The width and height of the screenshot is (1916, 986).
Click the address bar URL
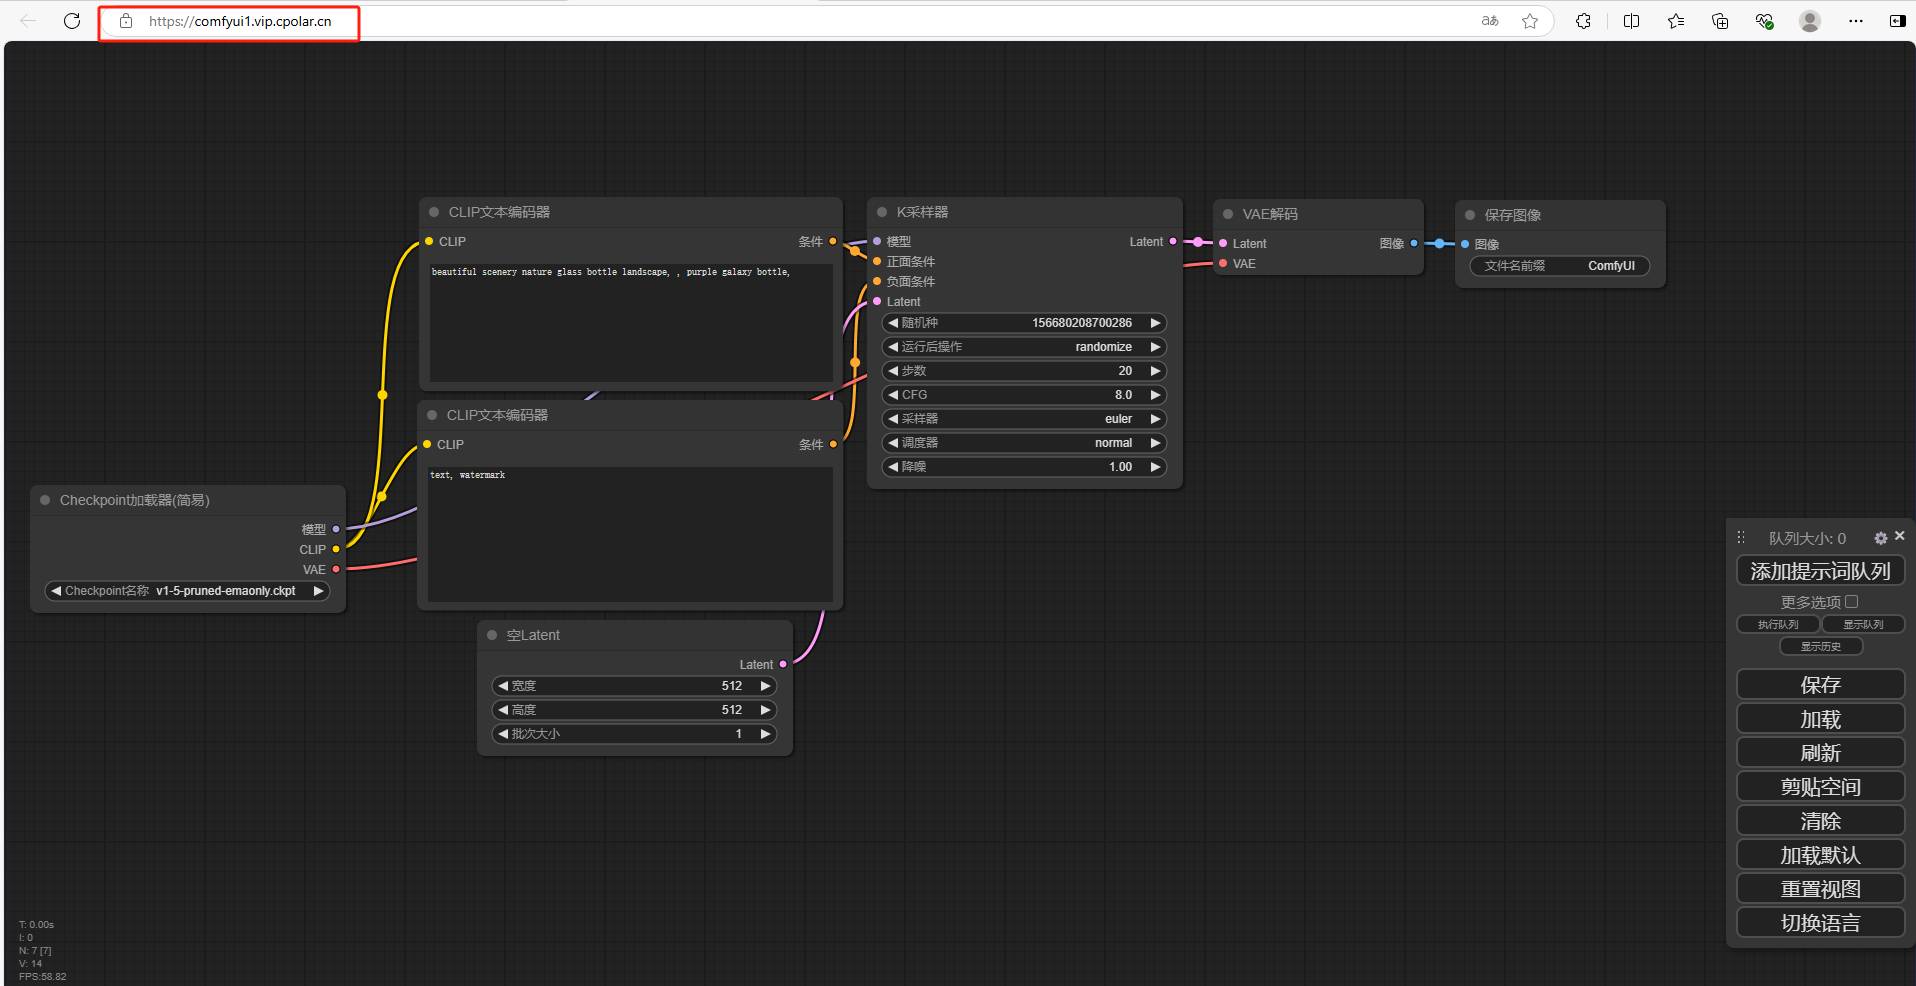pos(240,21)
